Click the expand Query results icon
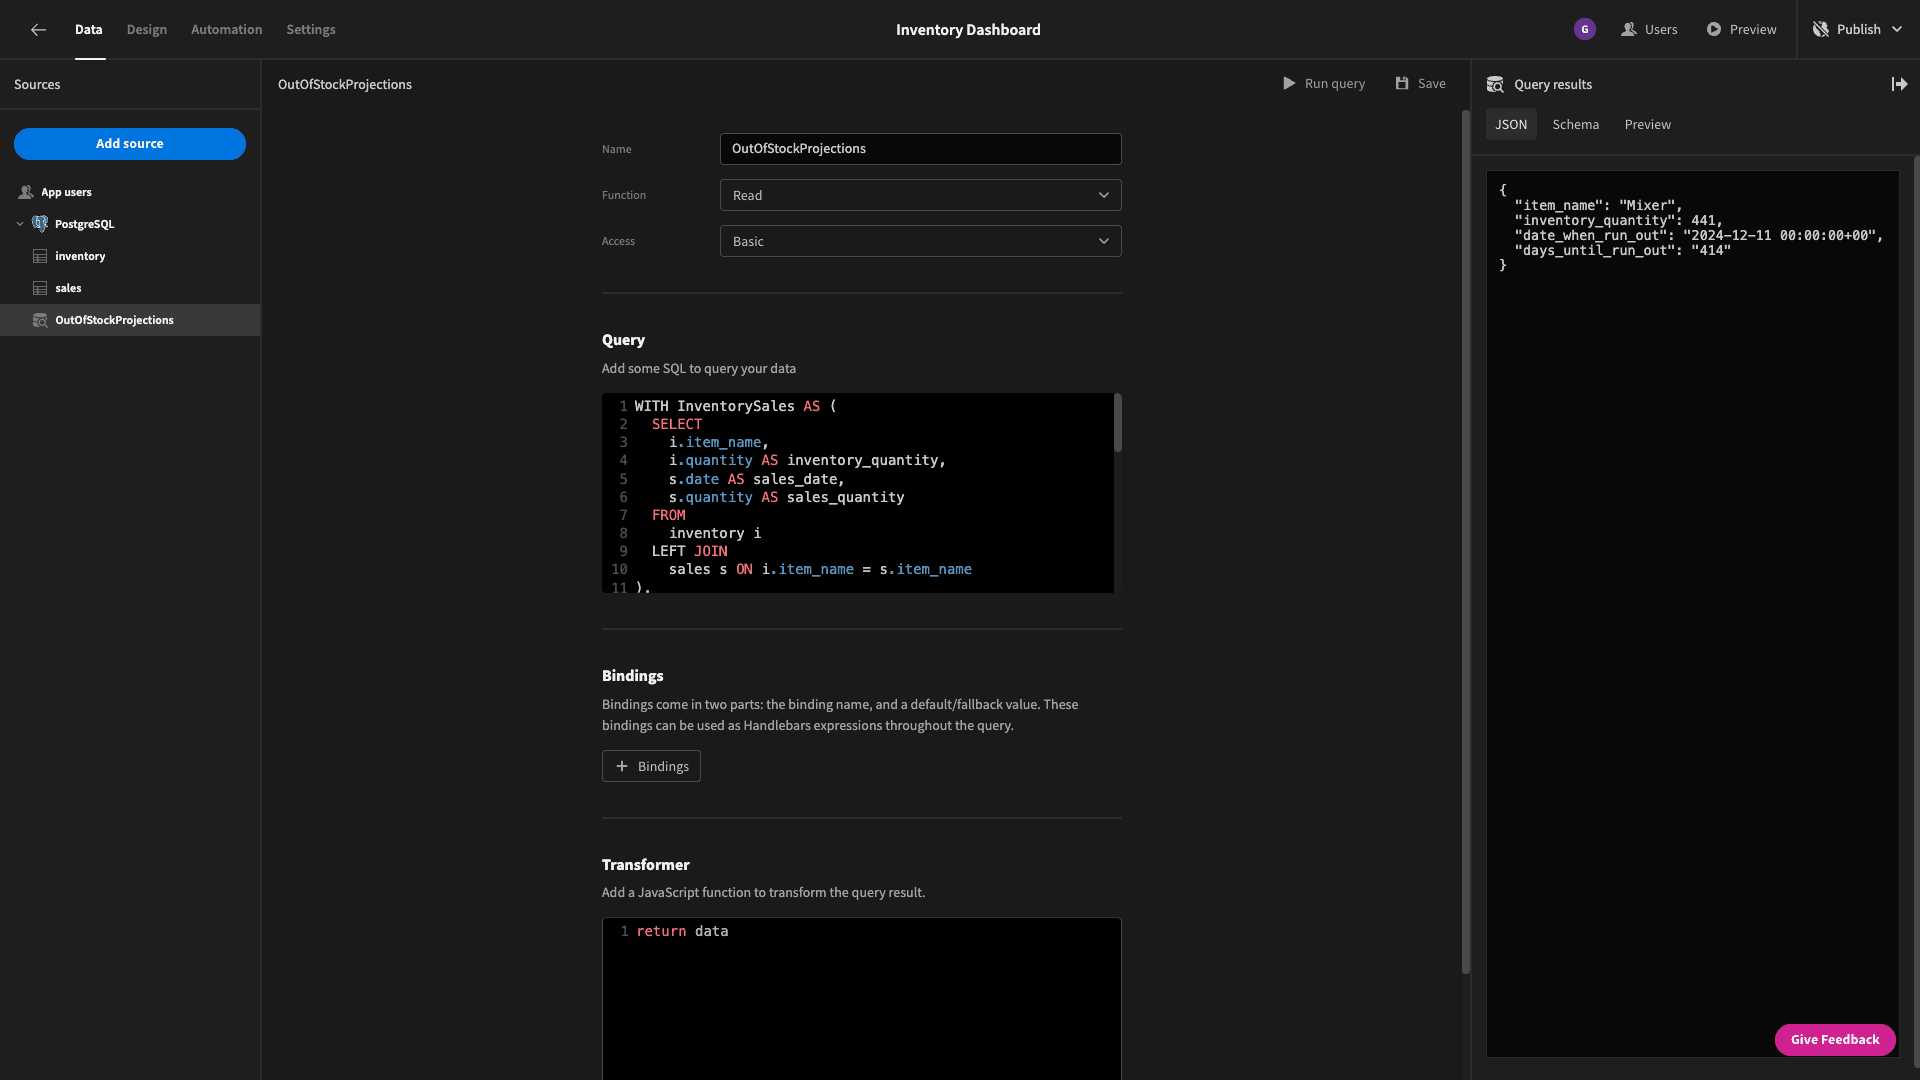The image size is (1920, 1080). 1899,84
